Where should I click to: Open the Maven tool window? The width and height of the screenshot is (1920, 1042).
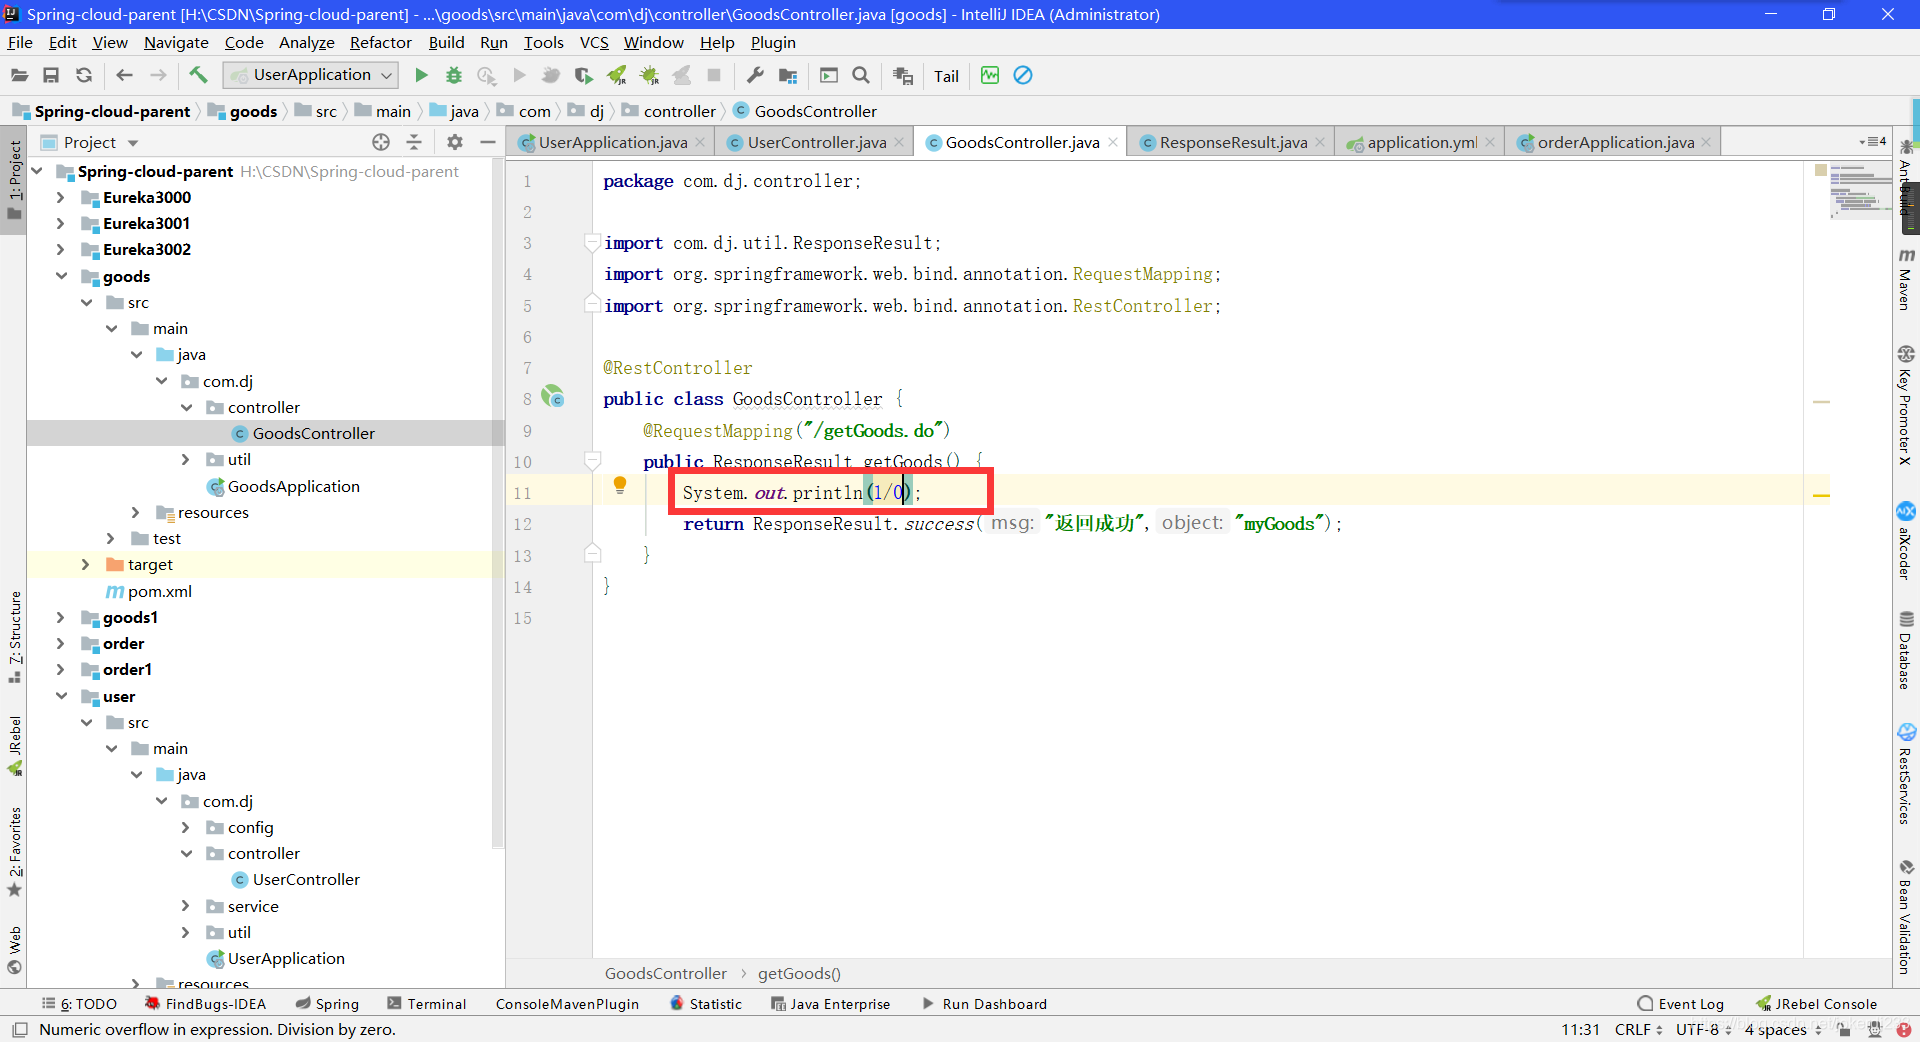pos(1906,280)
